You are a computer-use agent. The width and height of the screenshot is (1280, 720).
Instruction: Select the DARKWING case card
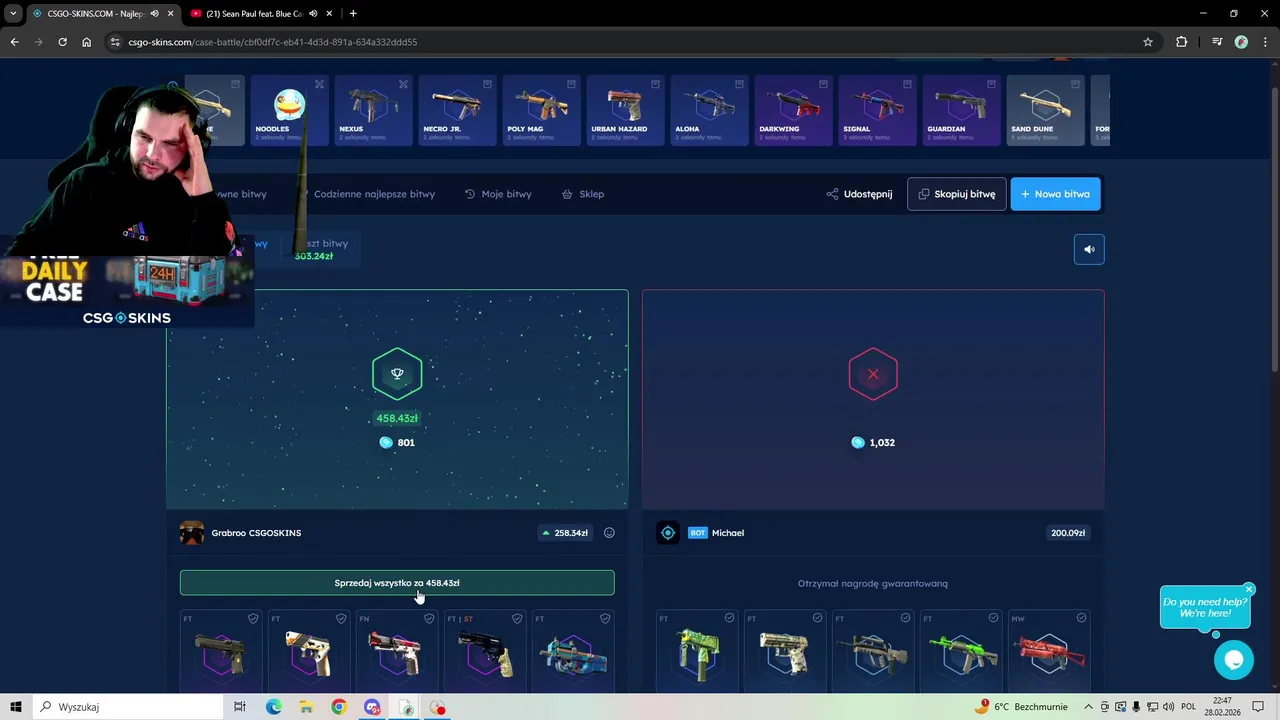792,110
